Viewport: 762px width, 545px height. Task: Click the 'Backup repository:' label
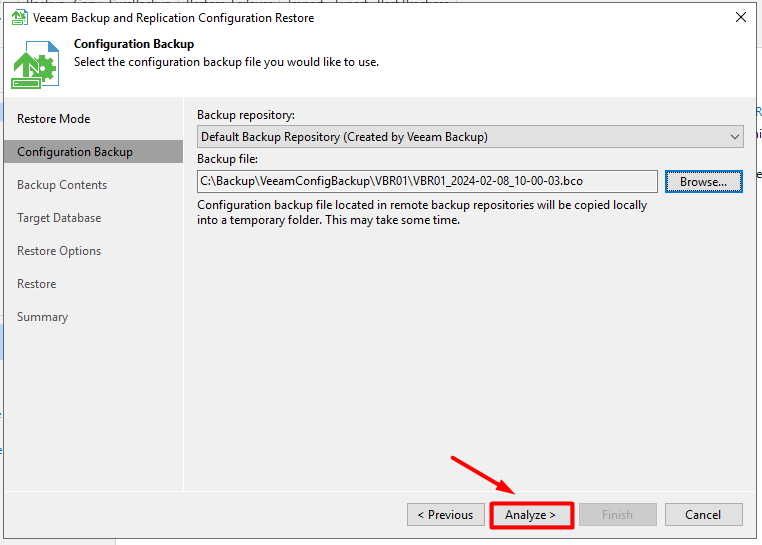click(246, 115)
